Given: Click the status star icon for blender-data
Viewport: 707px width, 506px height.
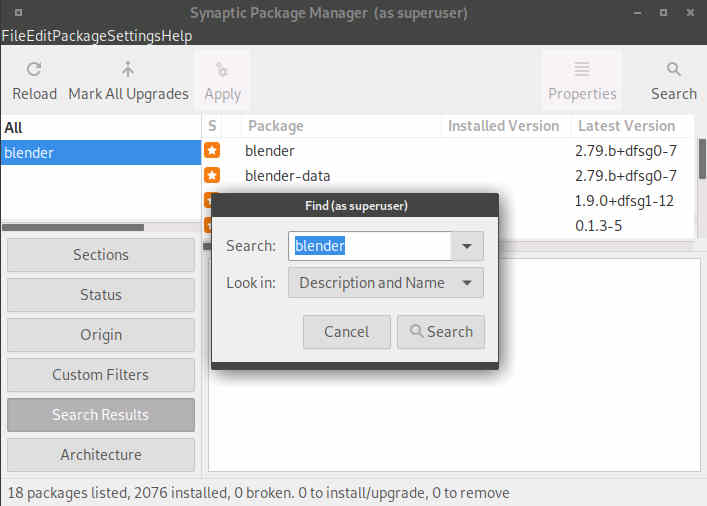Looking at the screenshot, I should (212, 175).
